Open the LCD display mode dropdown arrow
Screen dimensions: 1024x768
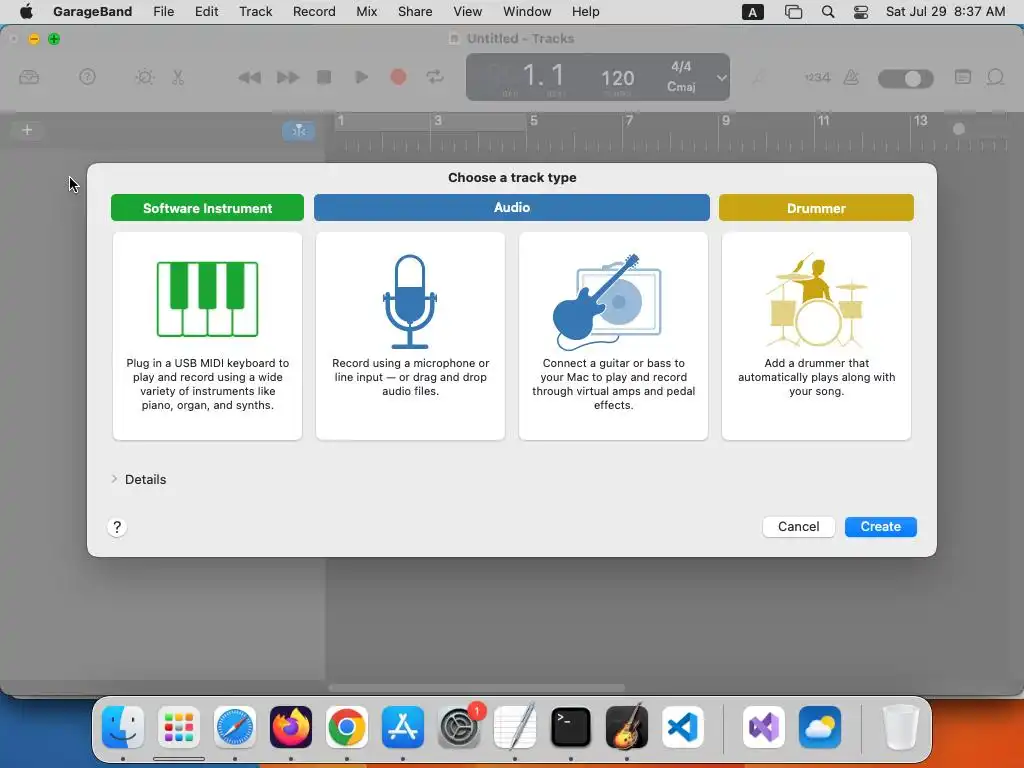pyautogui.click(x=721, y=78)
